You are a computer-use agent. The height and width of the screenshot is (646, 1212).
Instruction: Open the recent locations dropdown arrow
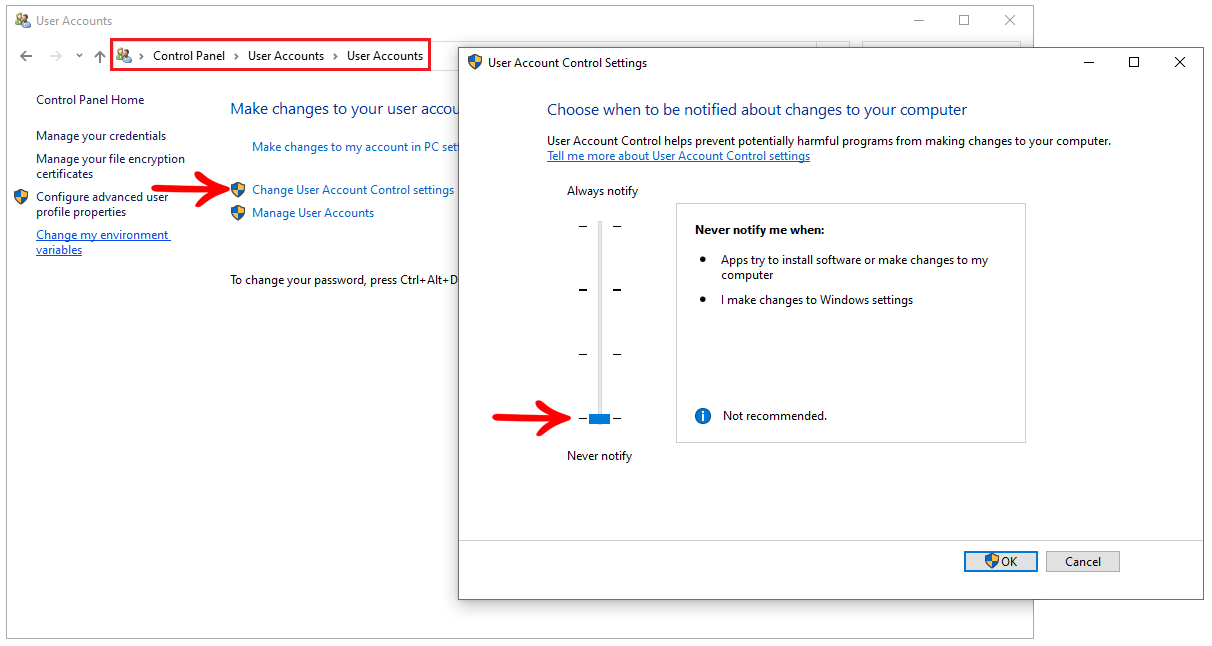click(79, 56)
